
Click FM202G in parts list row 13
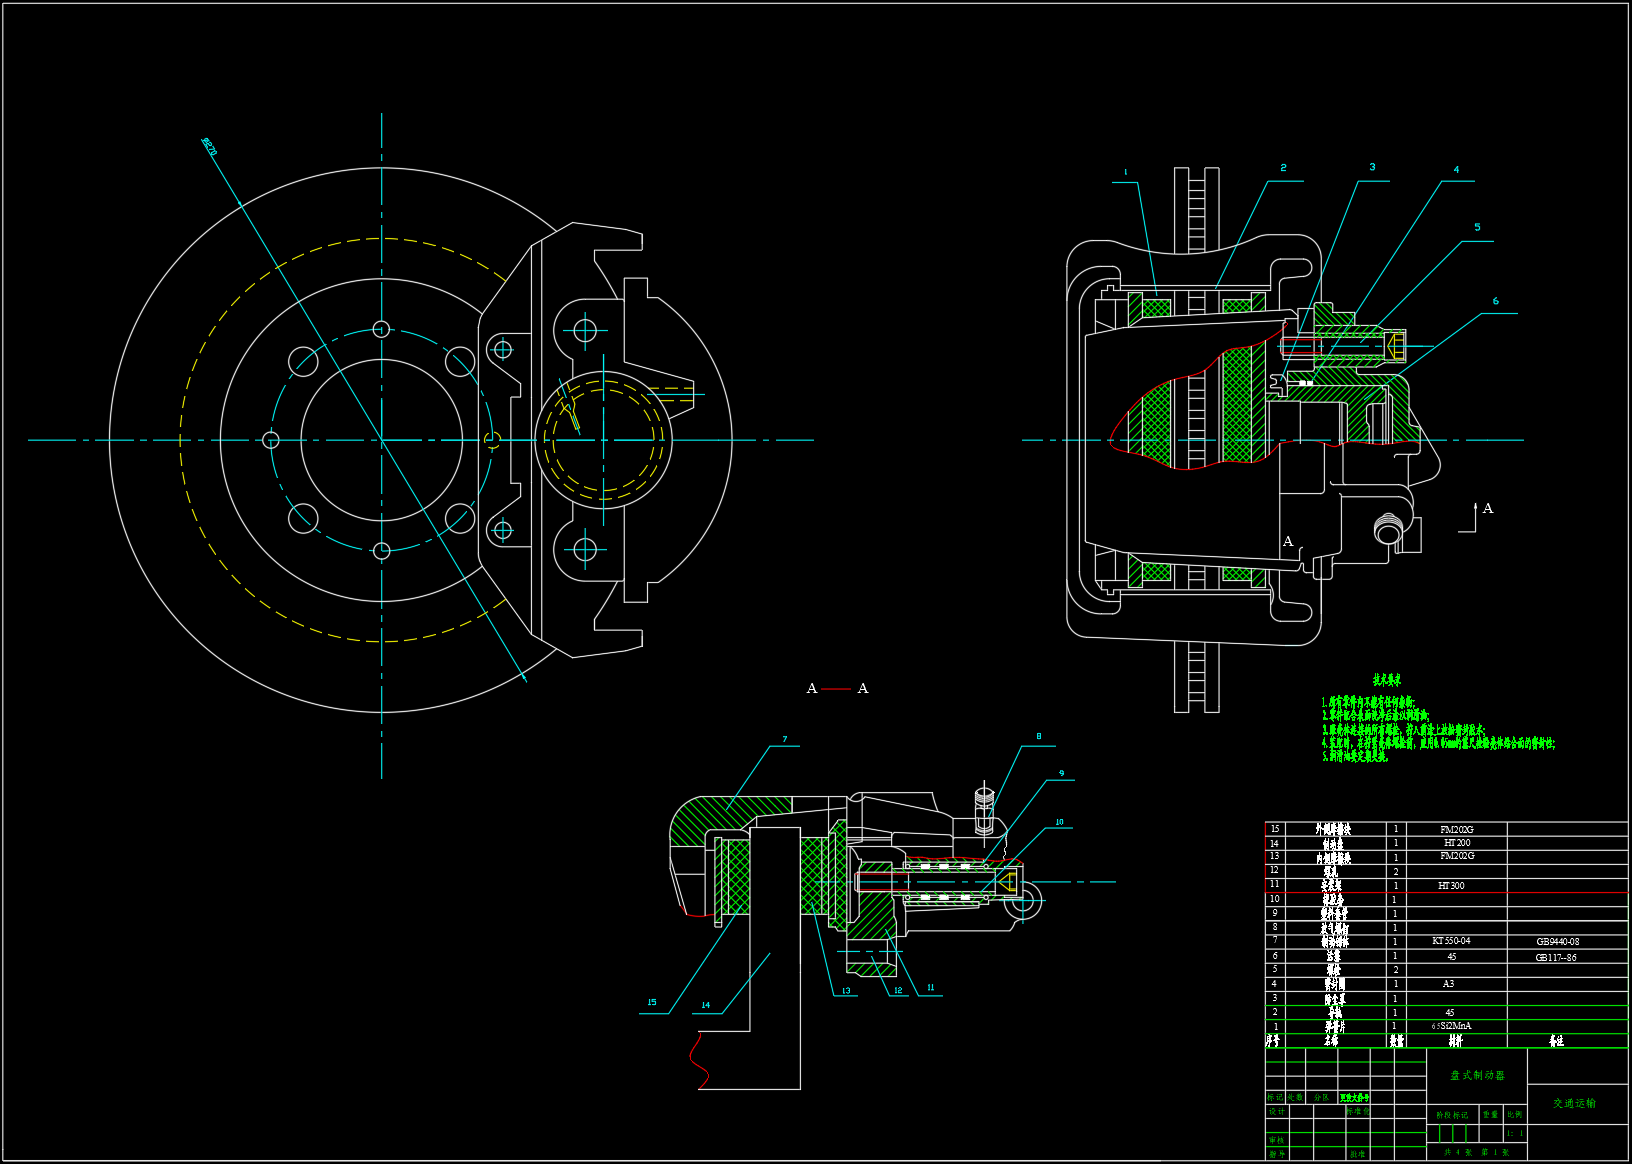[1457, 856]
